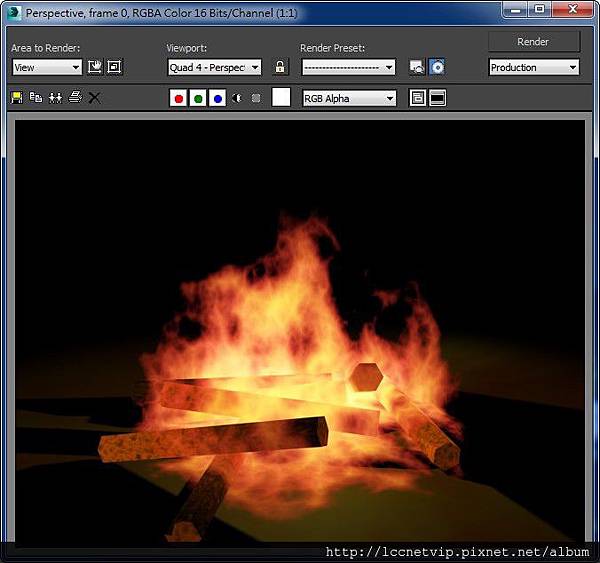Click the Print Image icon
This screenshot has width=600, height=563.
coord(74,98)
